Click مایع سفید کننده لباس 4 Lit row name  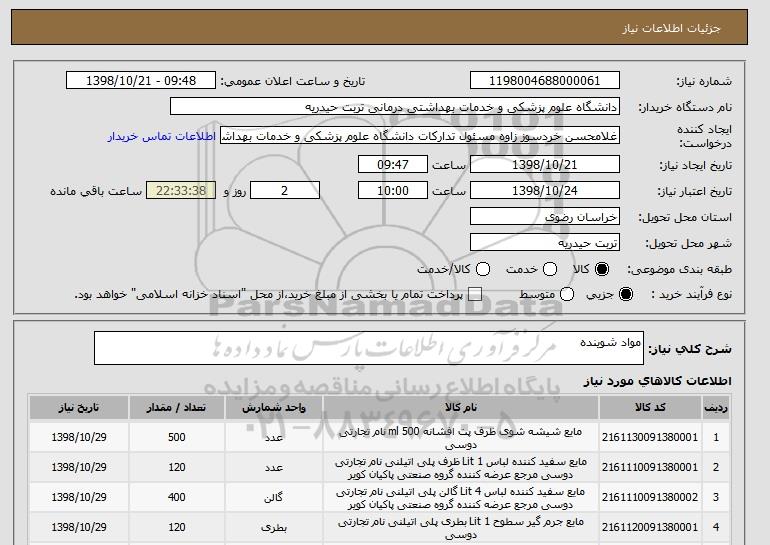(x=461, y=498)
